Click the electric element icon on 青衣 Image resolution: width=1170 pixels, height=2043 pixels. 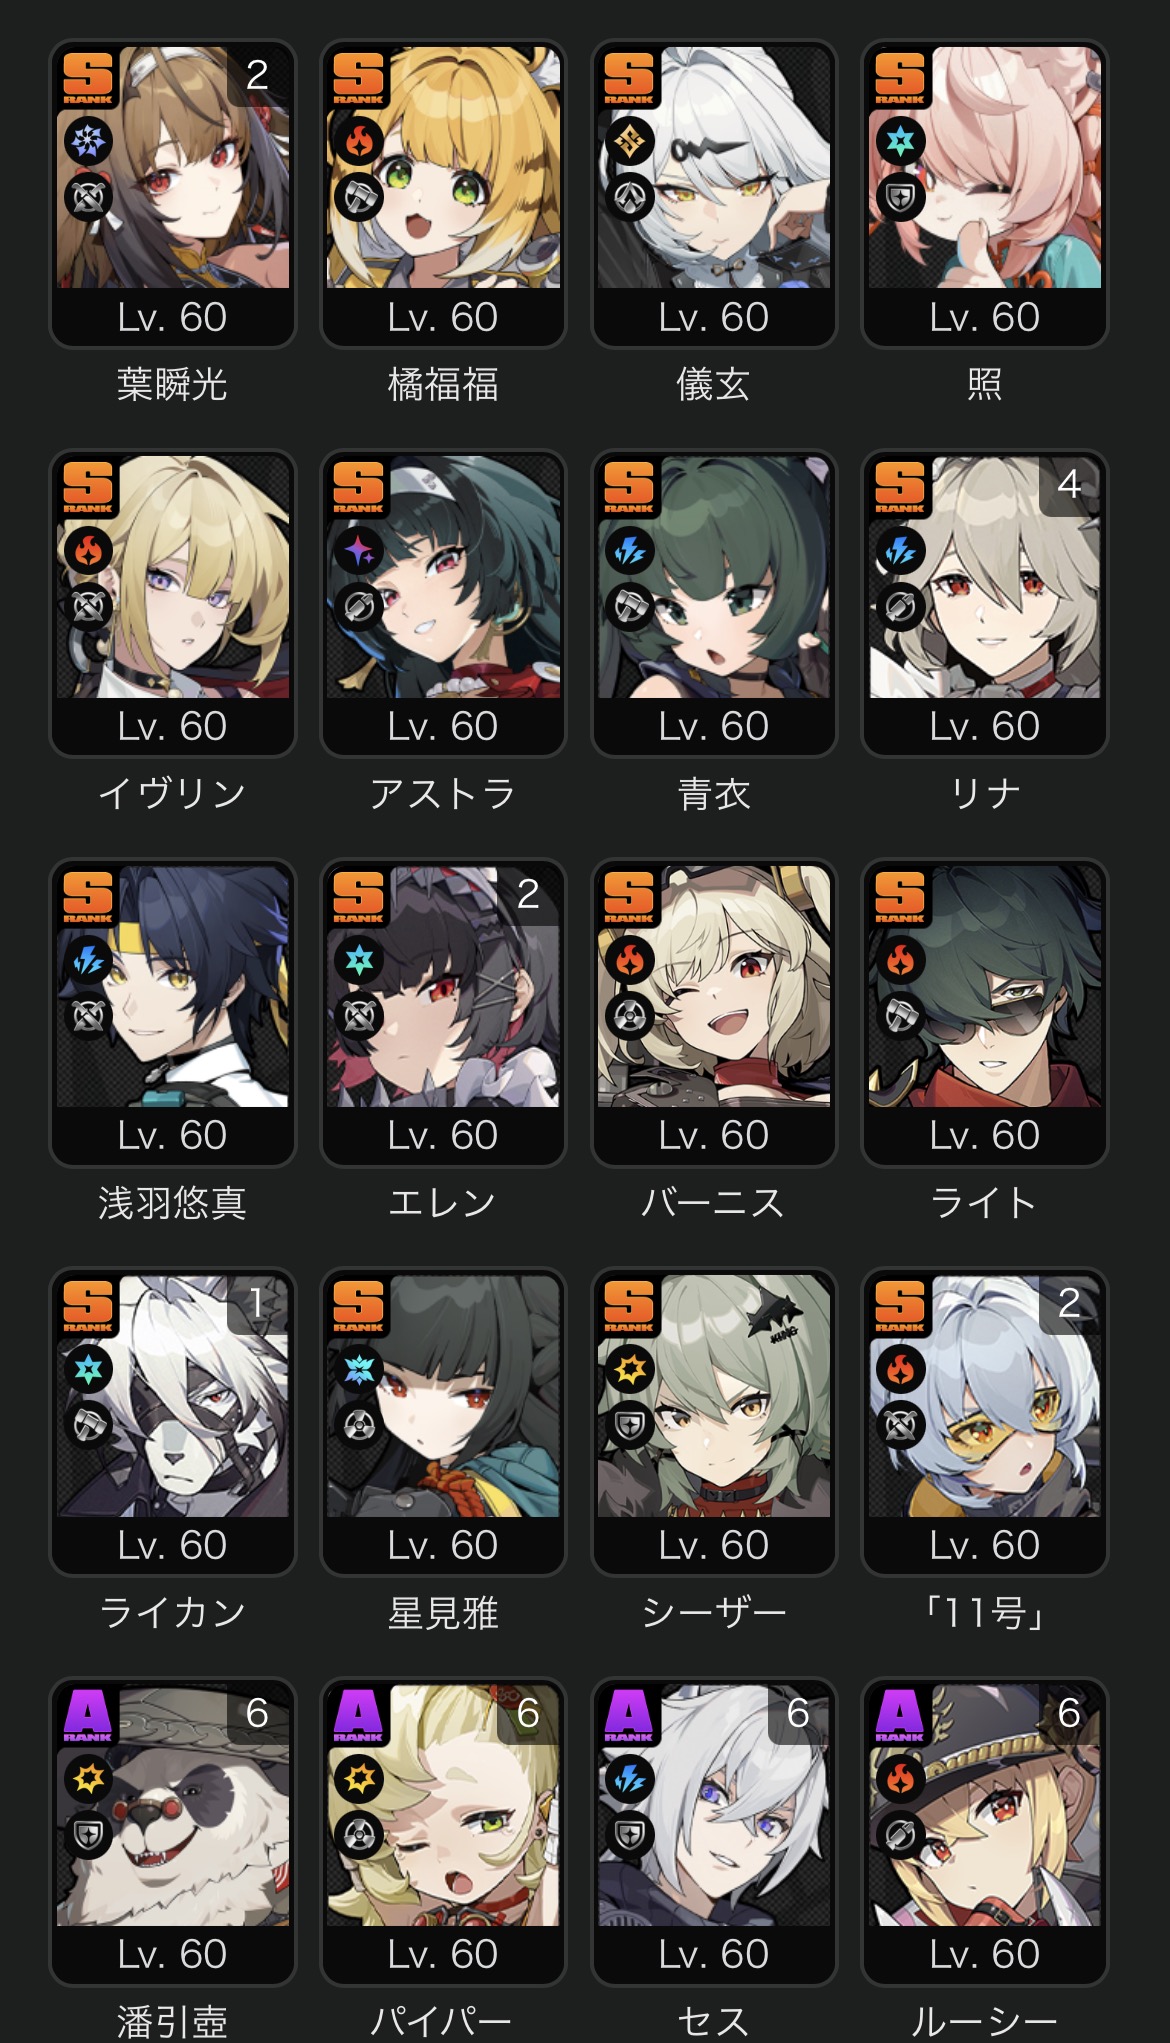629,550
